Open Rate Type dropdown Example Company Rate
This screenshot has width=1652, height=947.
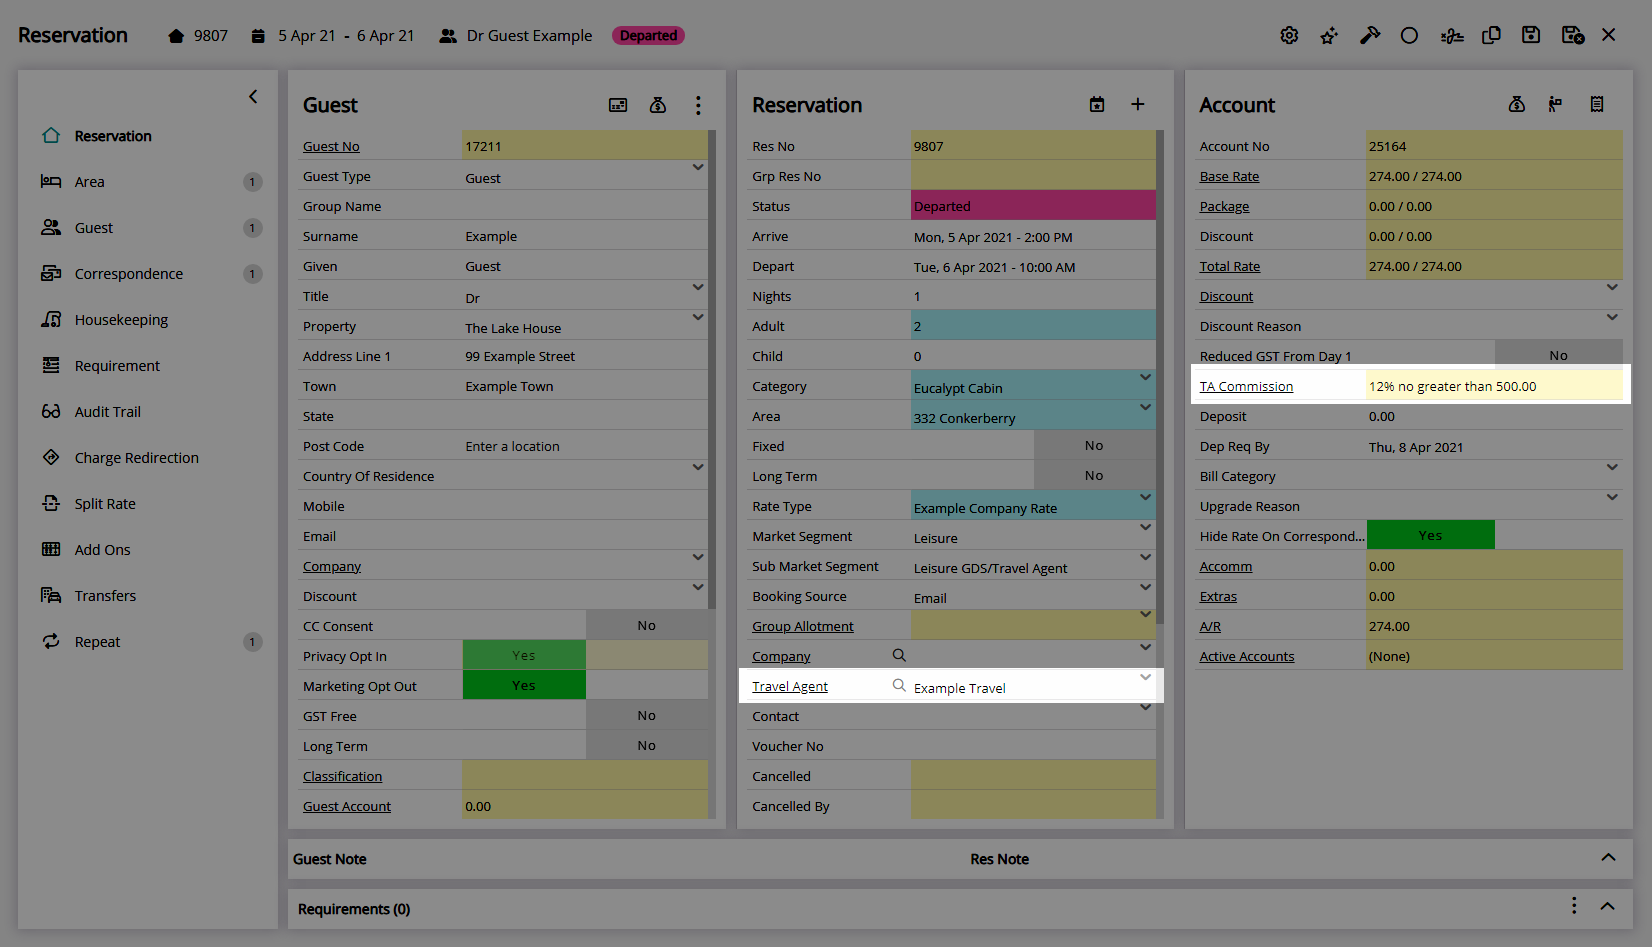point(1146,497)
